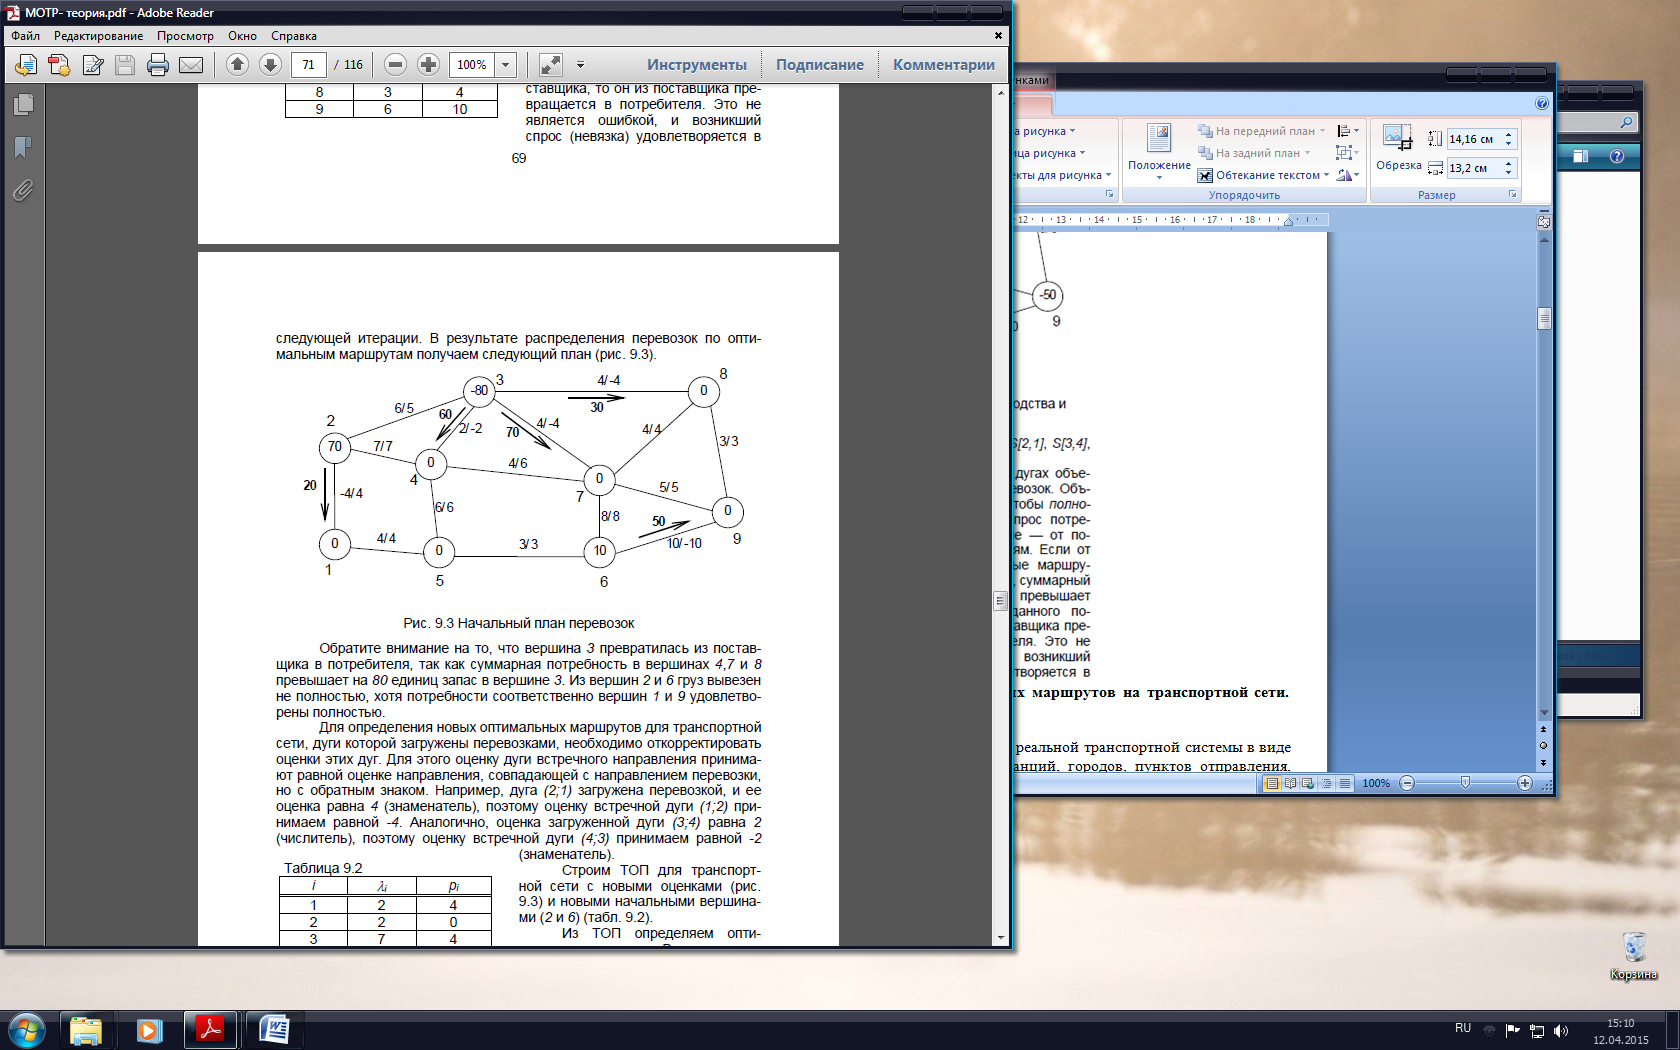Click the Word zoom slider handle

[1465, 783]
